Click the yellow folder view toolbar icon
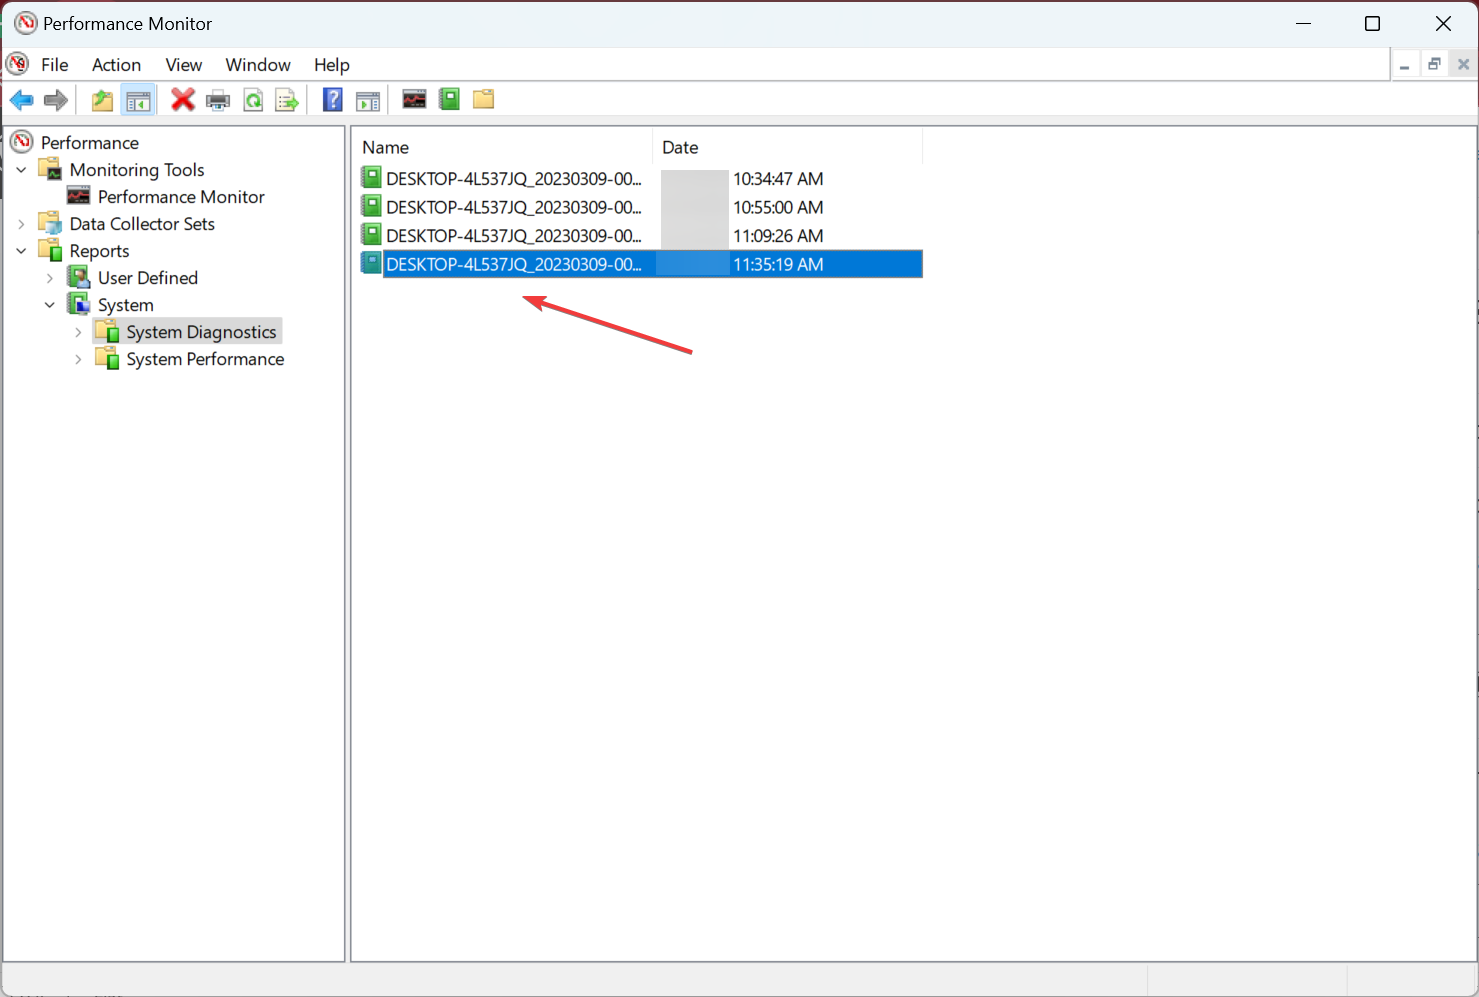 point(484,99)
